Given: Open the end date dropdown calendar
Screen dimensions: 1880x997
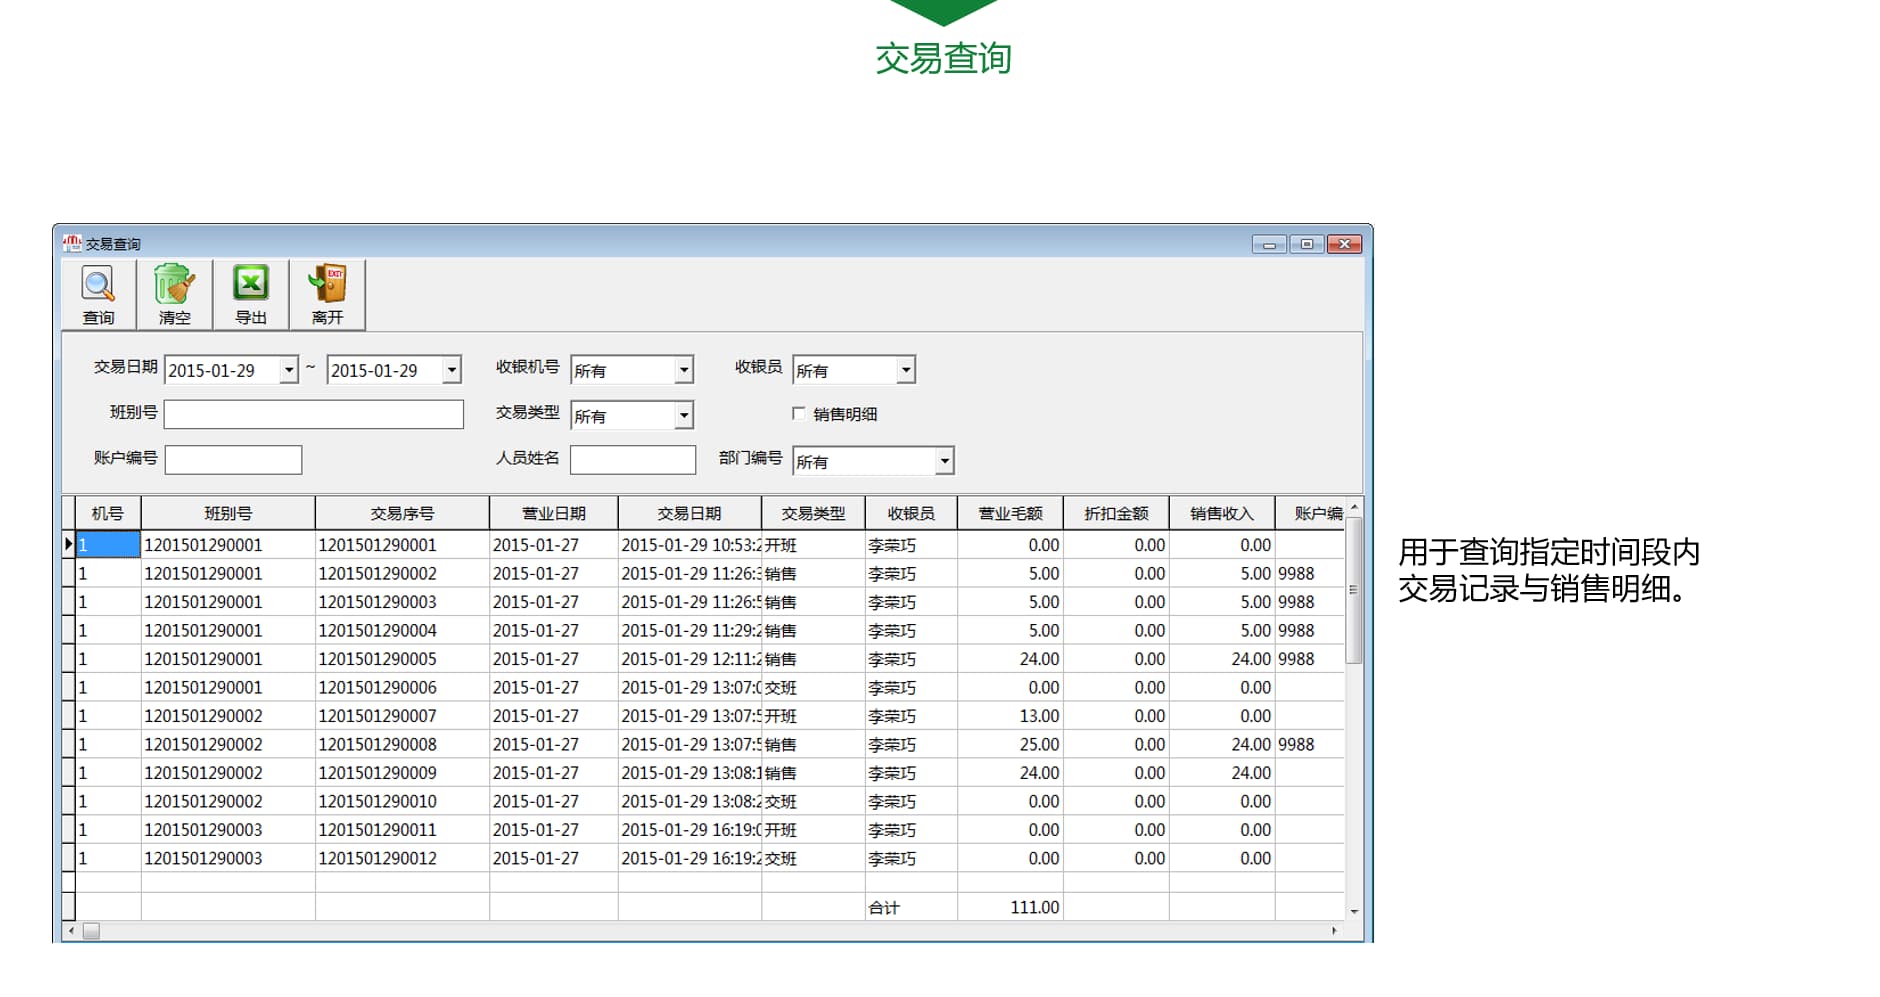Looking at the screenshot, I should [x=453, y=369].
